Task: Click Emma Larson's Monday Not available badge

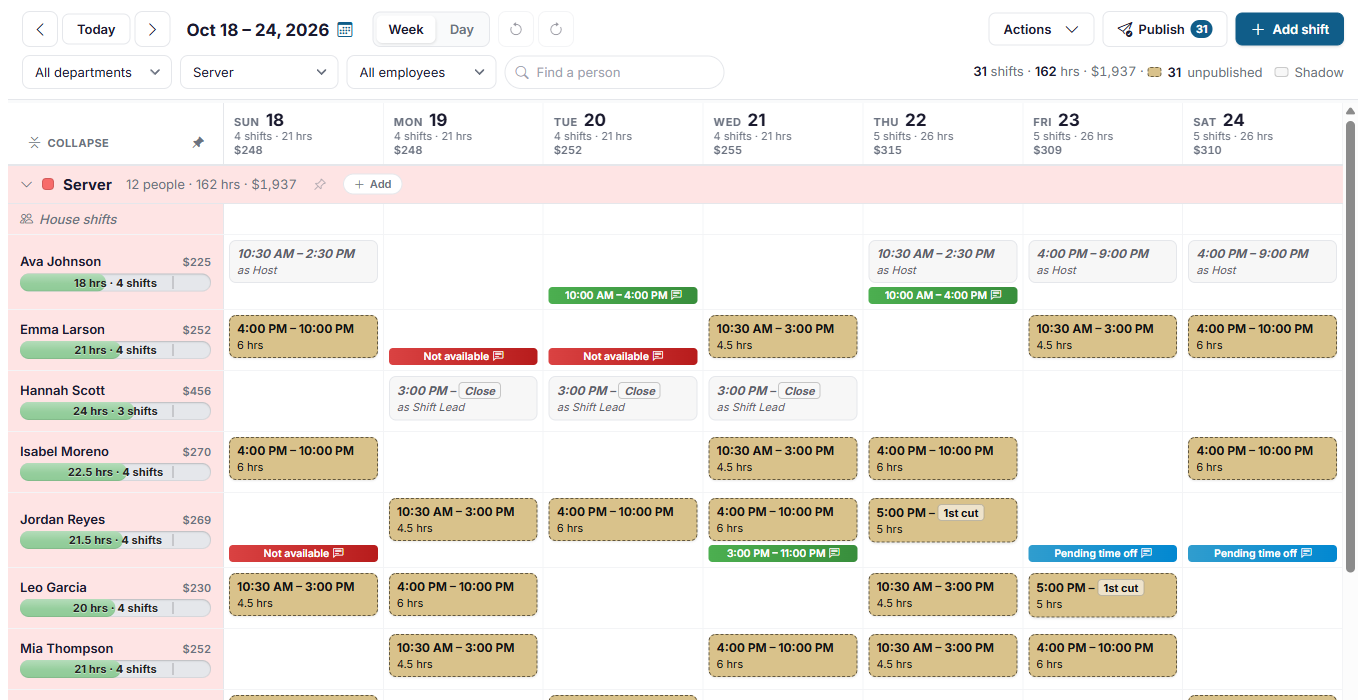Action: [x=463, y=356]
